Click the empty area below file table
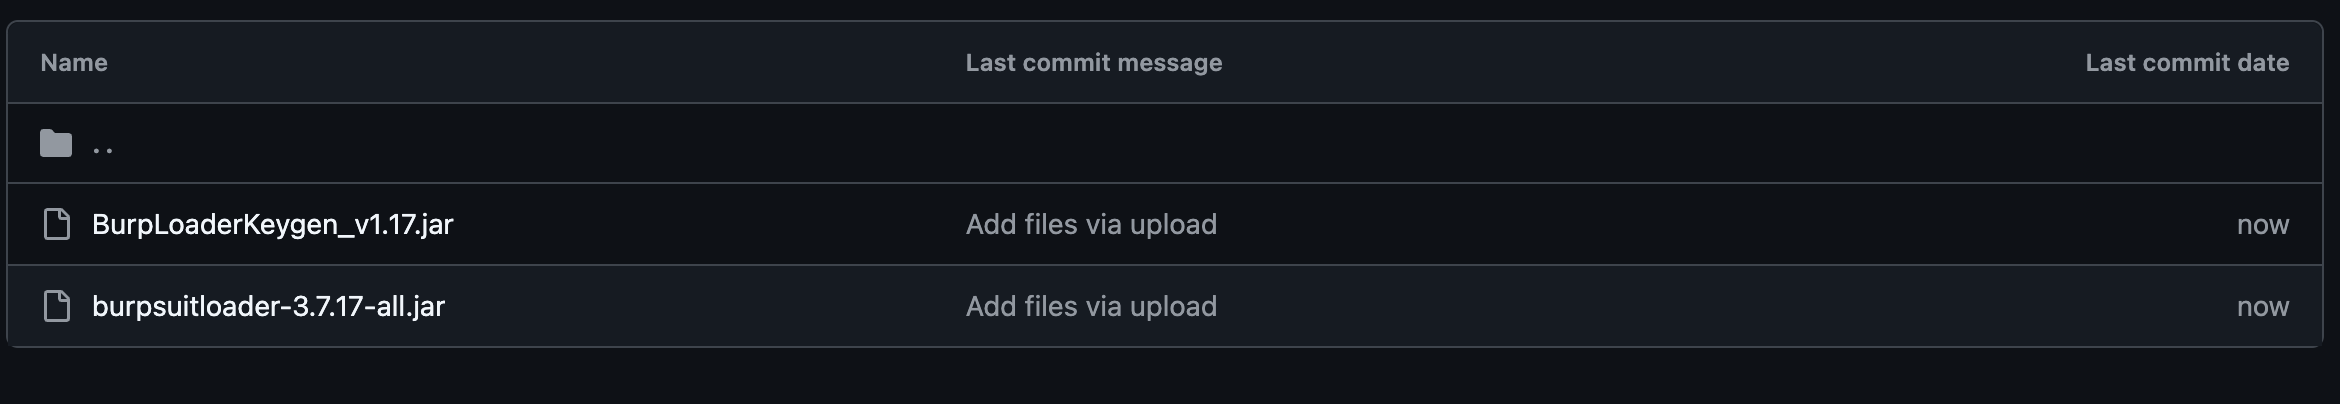Screen dimensions: 2340x404 click(1170, 377)
